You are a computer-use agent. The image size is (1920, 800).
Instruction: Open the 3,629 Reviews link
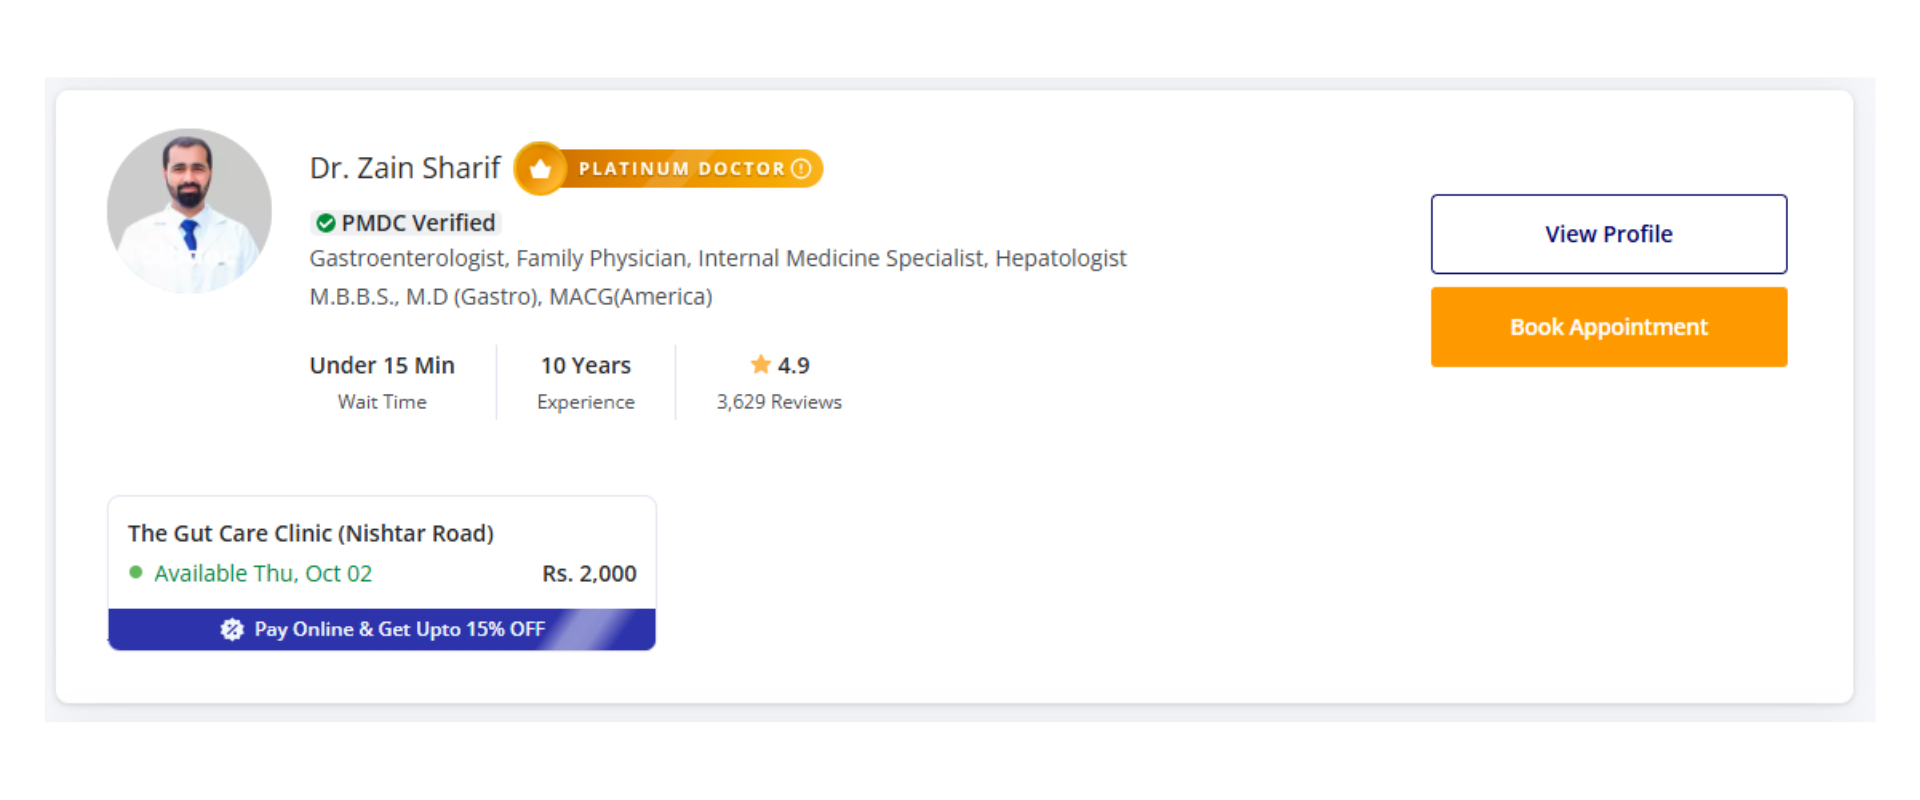point(779,402)
